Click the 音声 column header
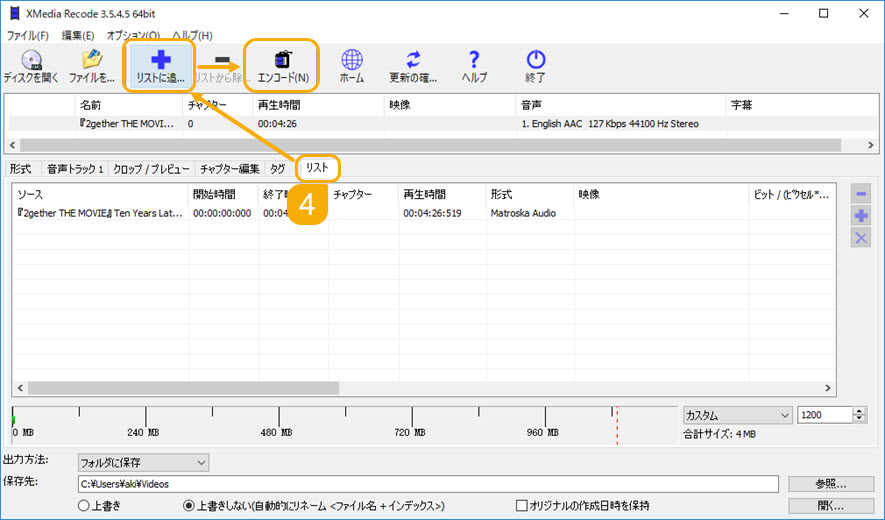Viewport: 885px width, 520px height. (620, 105)
